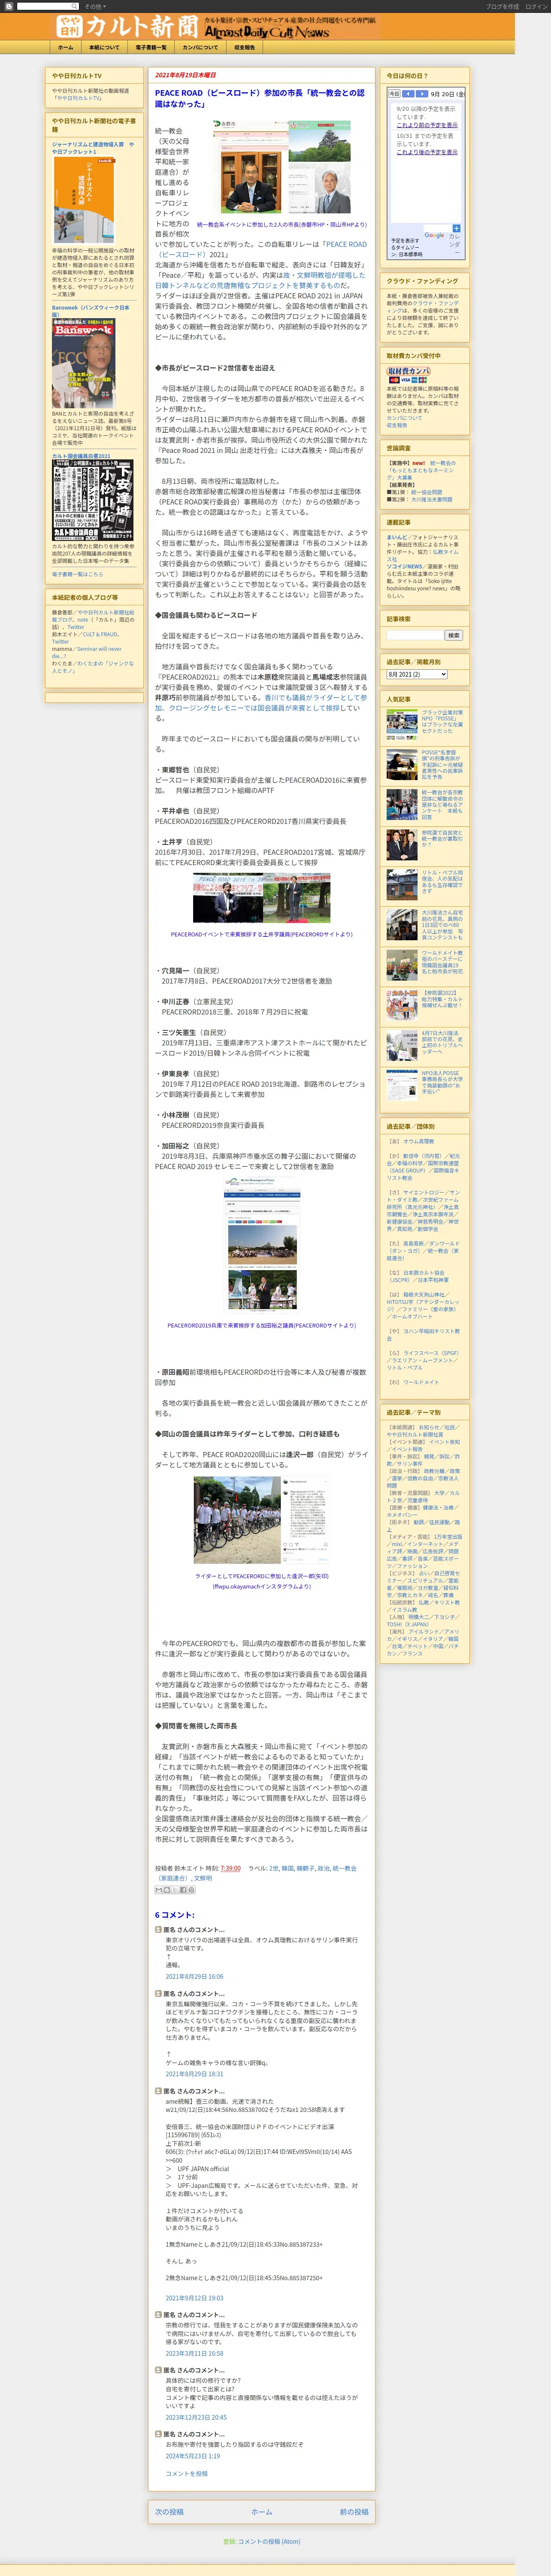Share the post on Pinterest
The height and width of the screenshot is (2576, 551).
coord(191,1889)
